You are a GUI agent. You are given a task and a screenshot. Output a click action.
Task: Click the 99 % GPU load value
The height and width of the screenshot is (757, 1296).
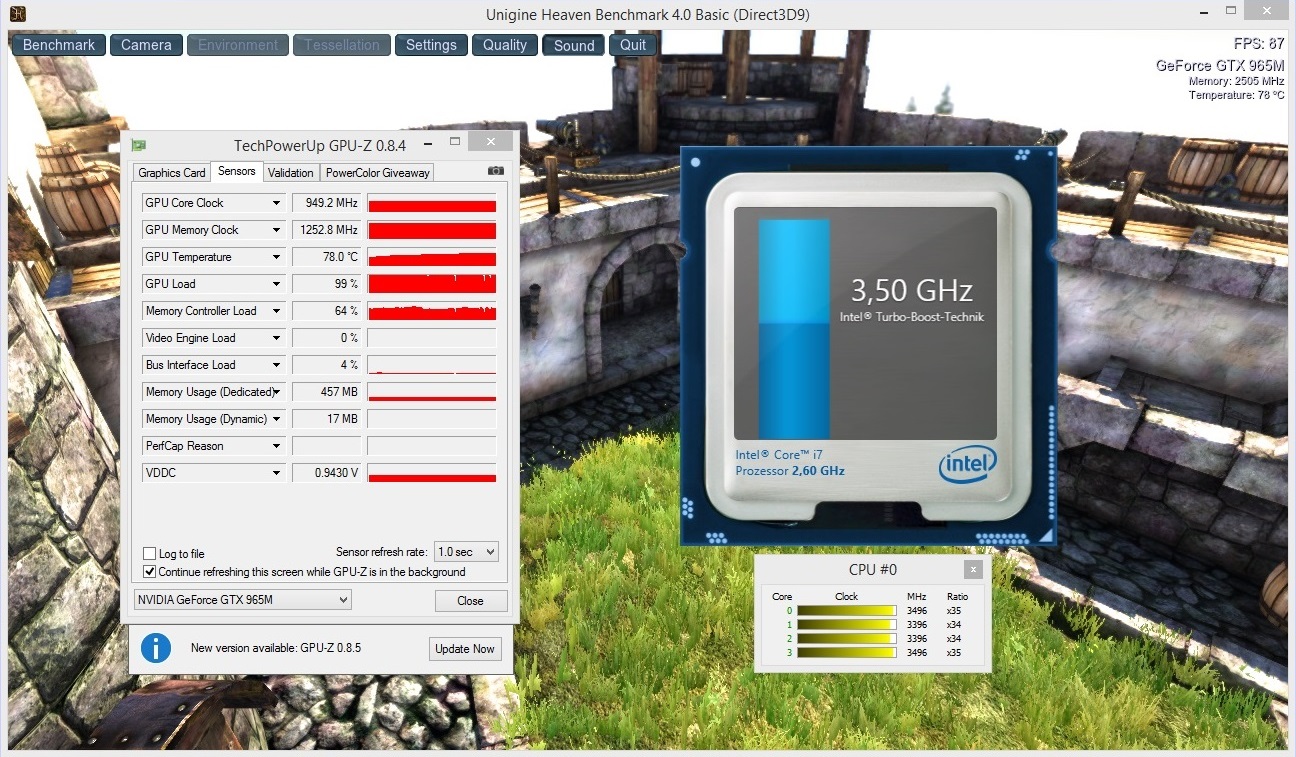click(326, 284)
